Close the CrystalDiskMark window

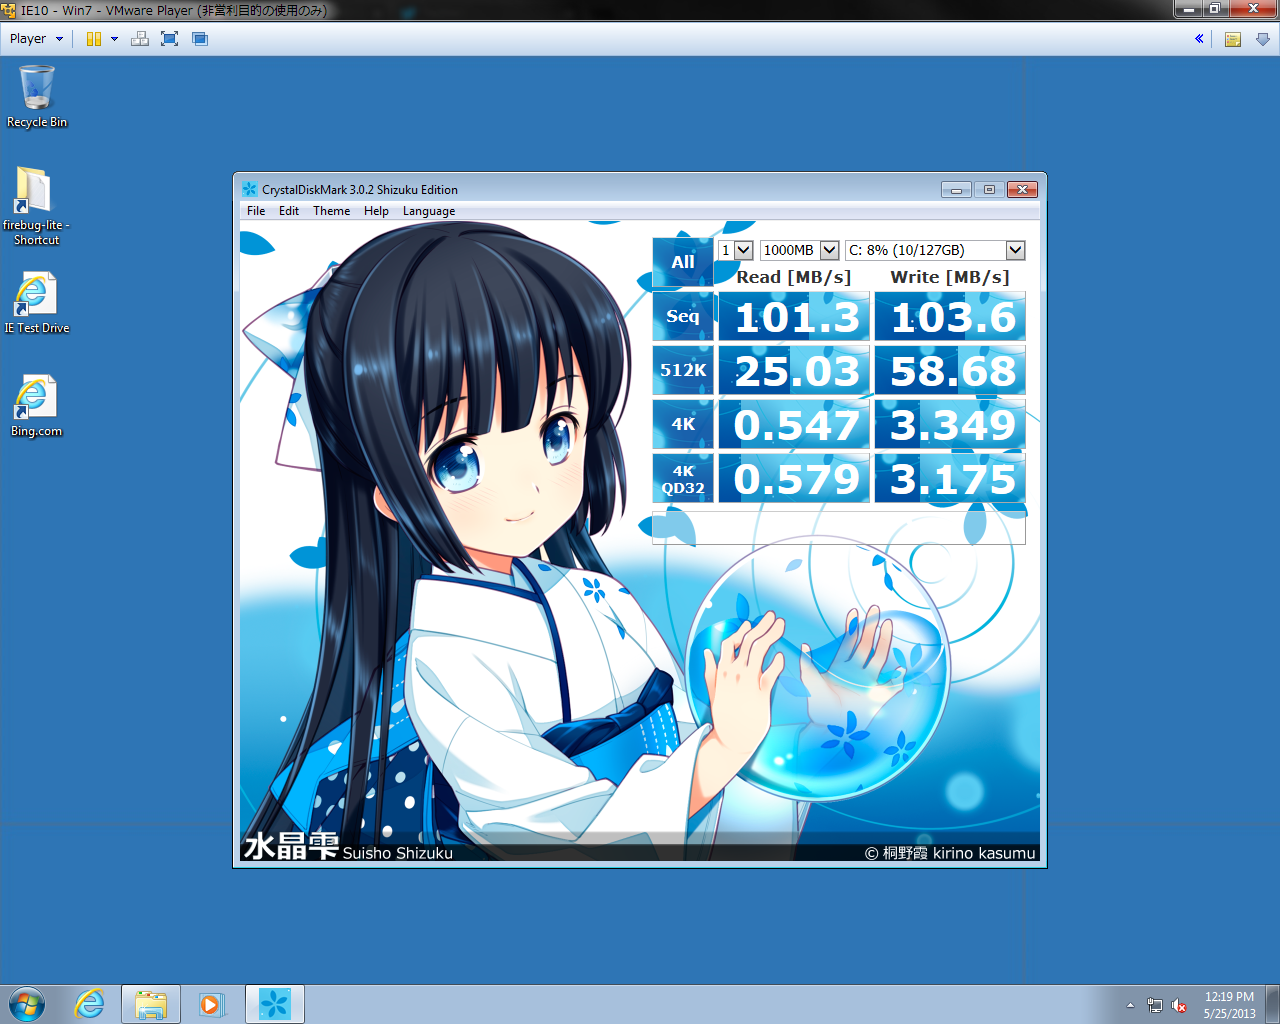(x=1022, y=189)
